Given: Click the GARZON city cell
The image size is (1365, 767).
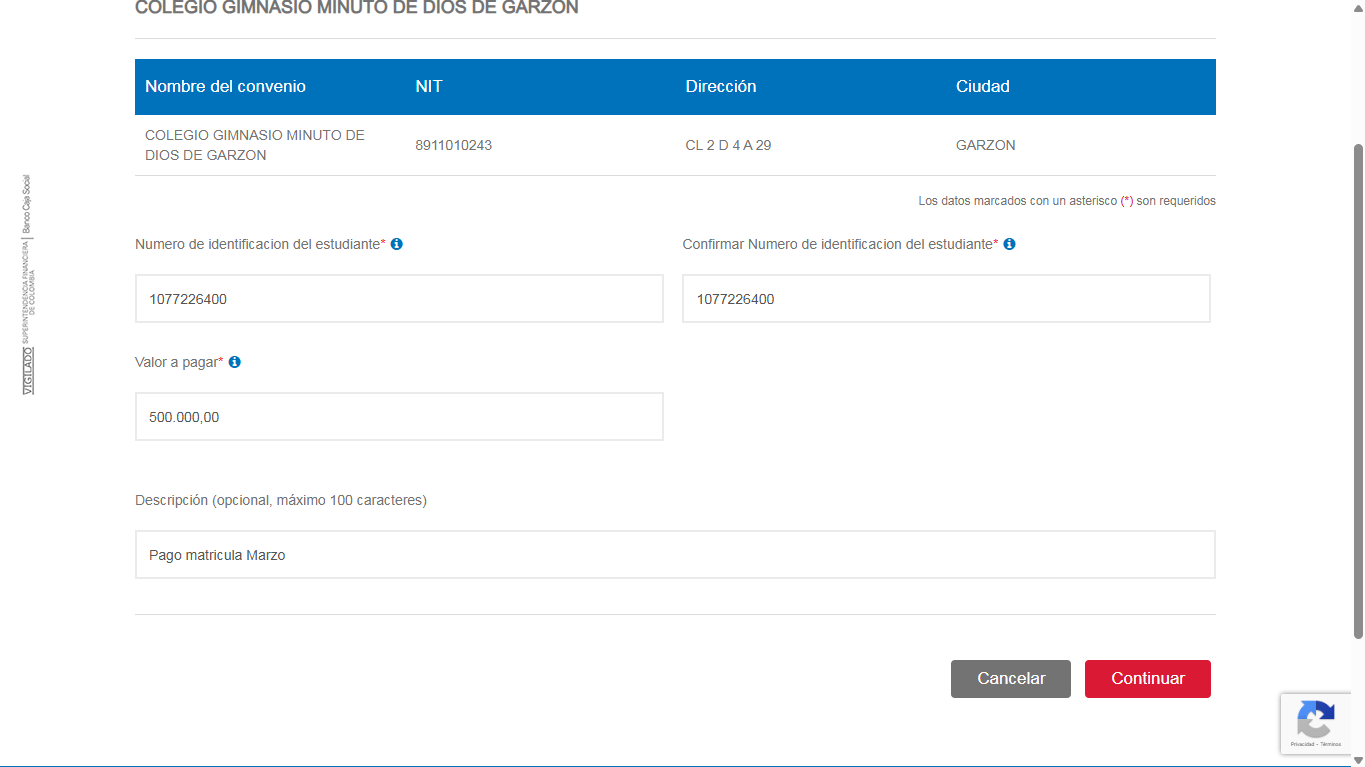Looking at the screenshot, I should (x=986, y=146).
